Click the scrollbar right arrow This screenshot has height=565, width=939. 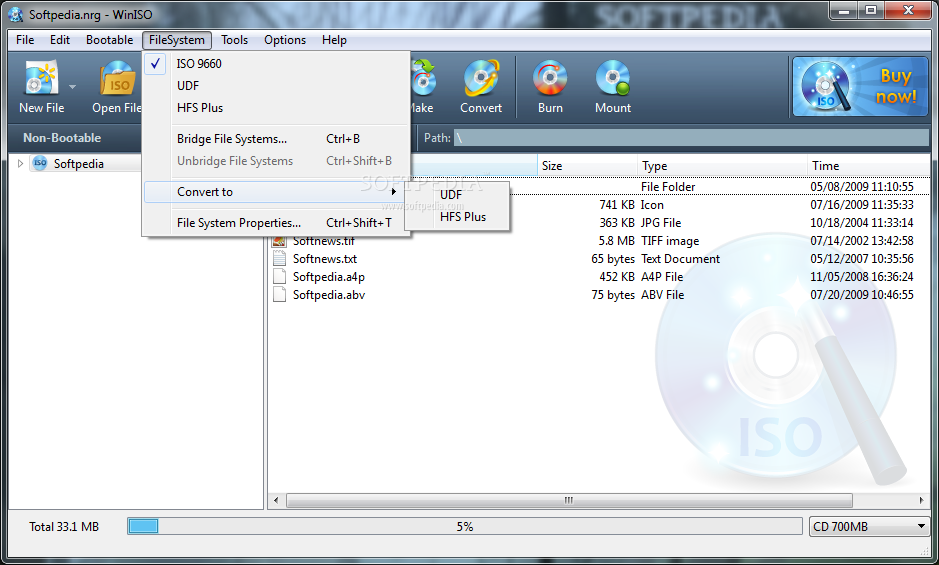pos(921,500)
